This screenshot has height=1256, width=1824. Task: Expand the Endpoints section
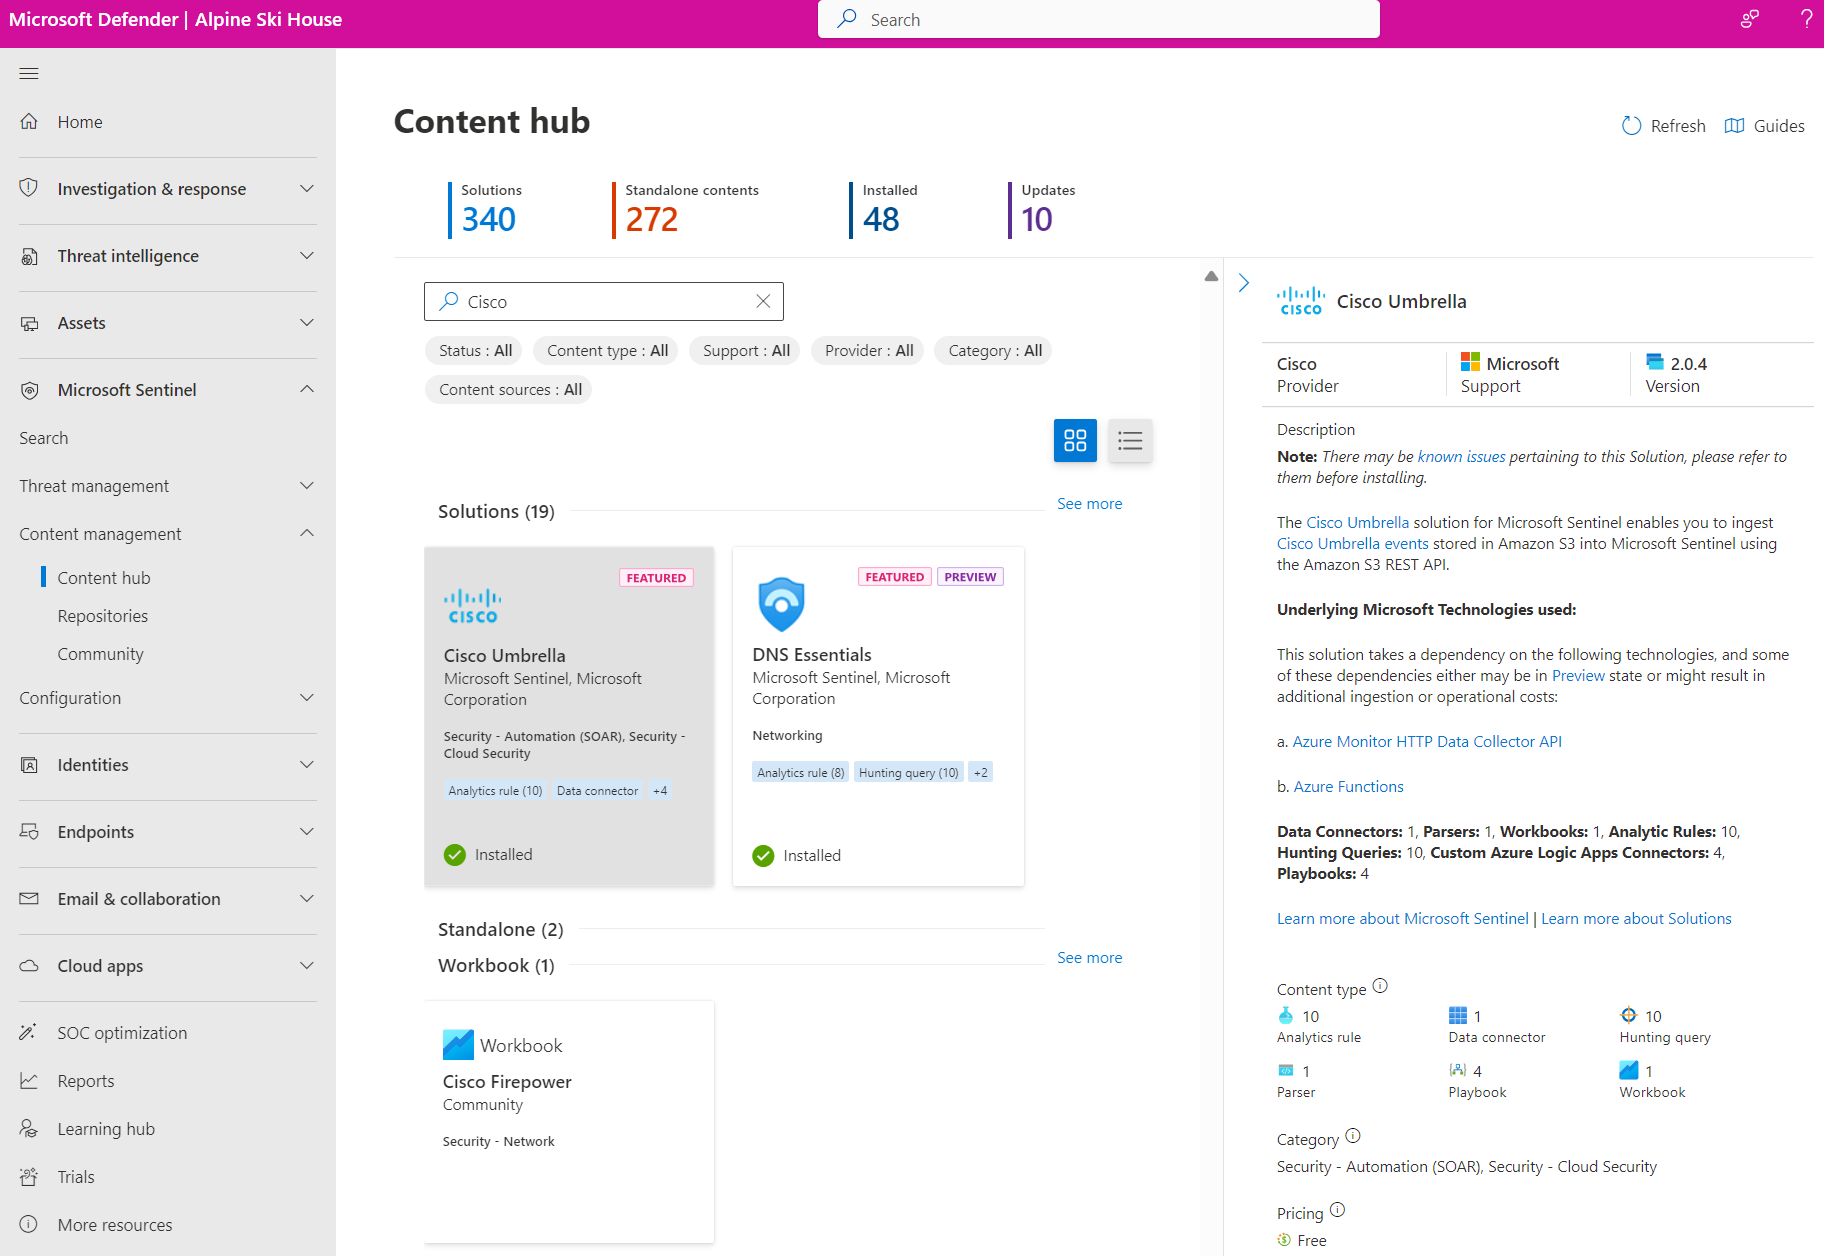tap(307, 832)
